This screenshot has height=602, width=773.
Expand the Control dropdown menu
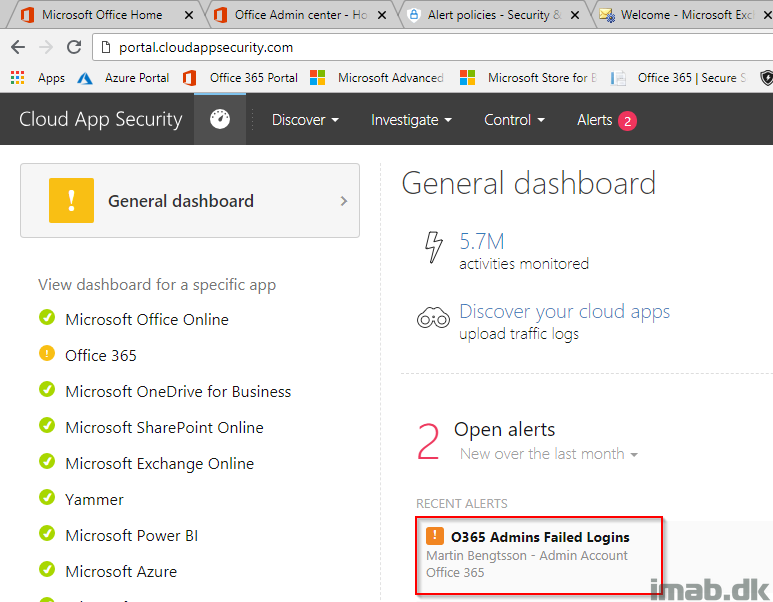coord(514,120)
